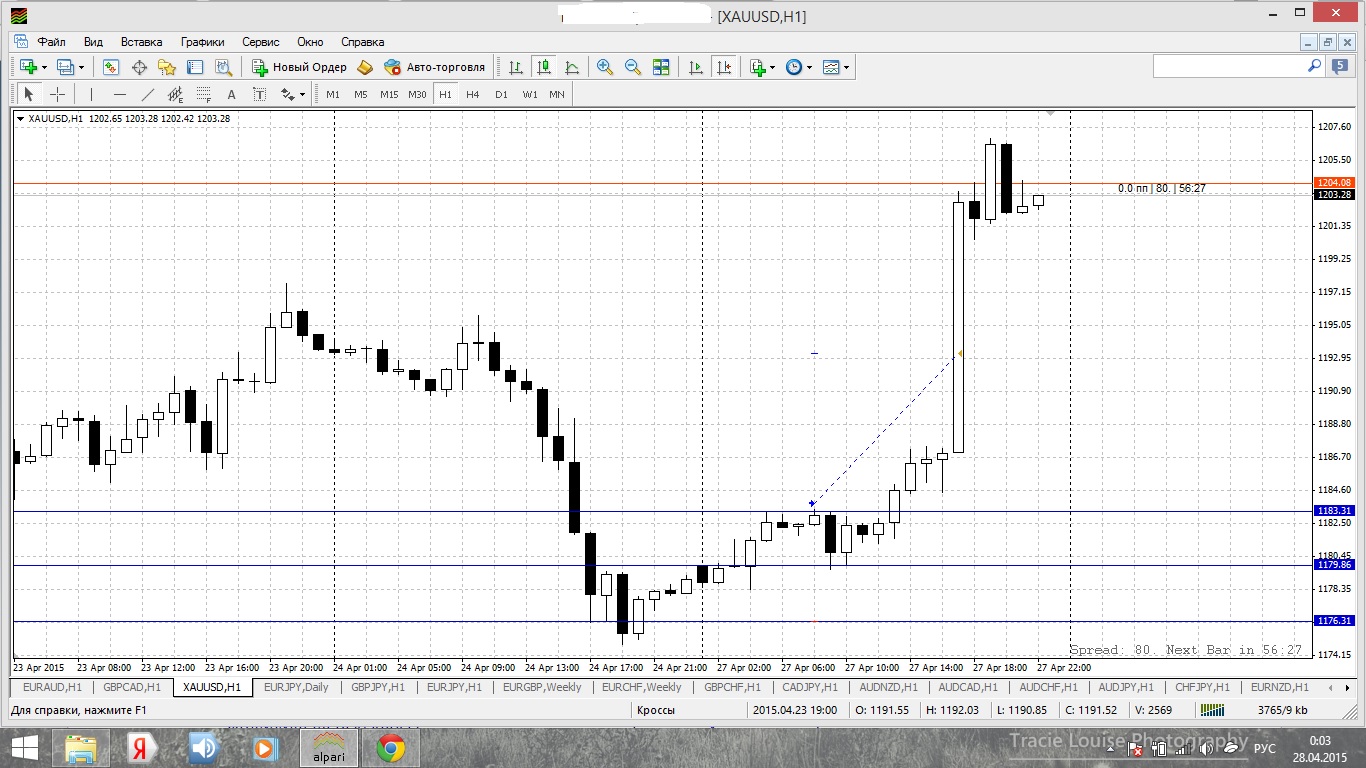Open Google Chrome from the taskbar
This screenshot has height=768, width=1366.
pyautogui.click(x=391, y=747)
